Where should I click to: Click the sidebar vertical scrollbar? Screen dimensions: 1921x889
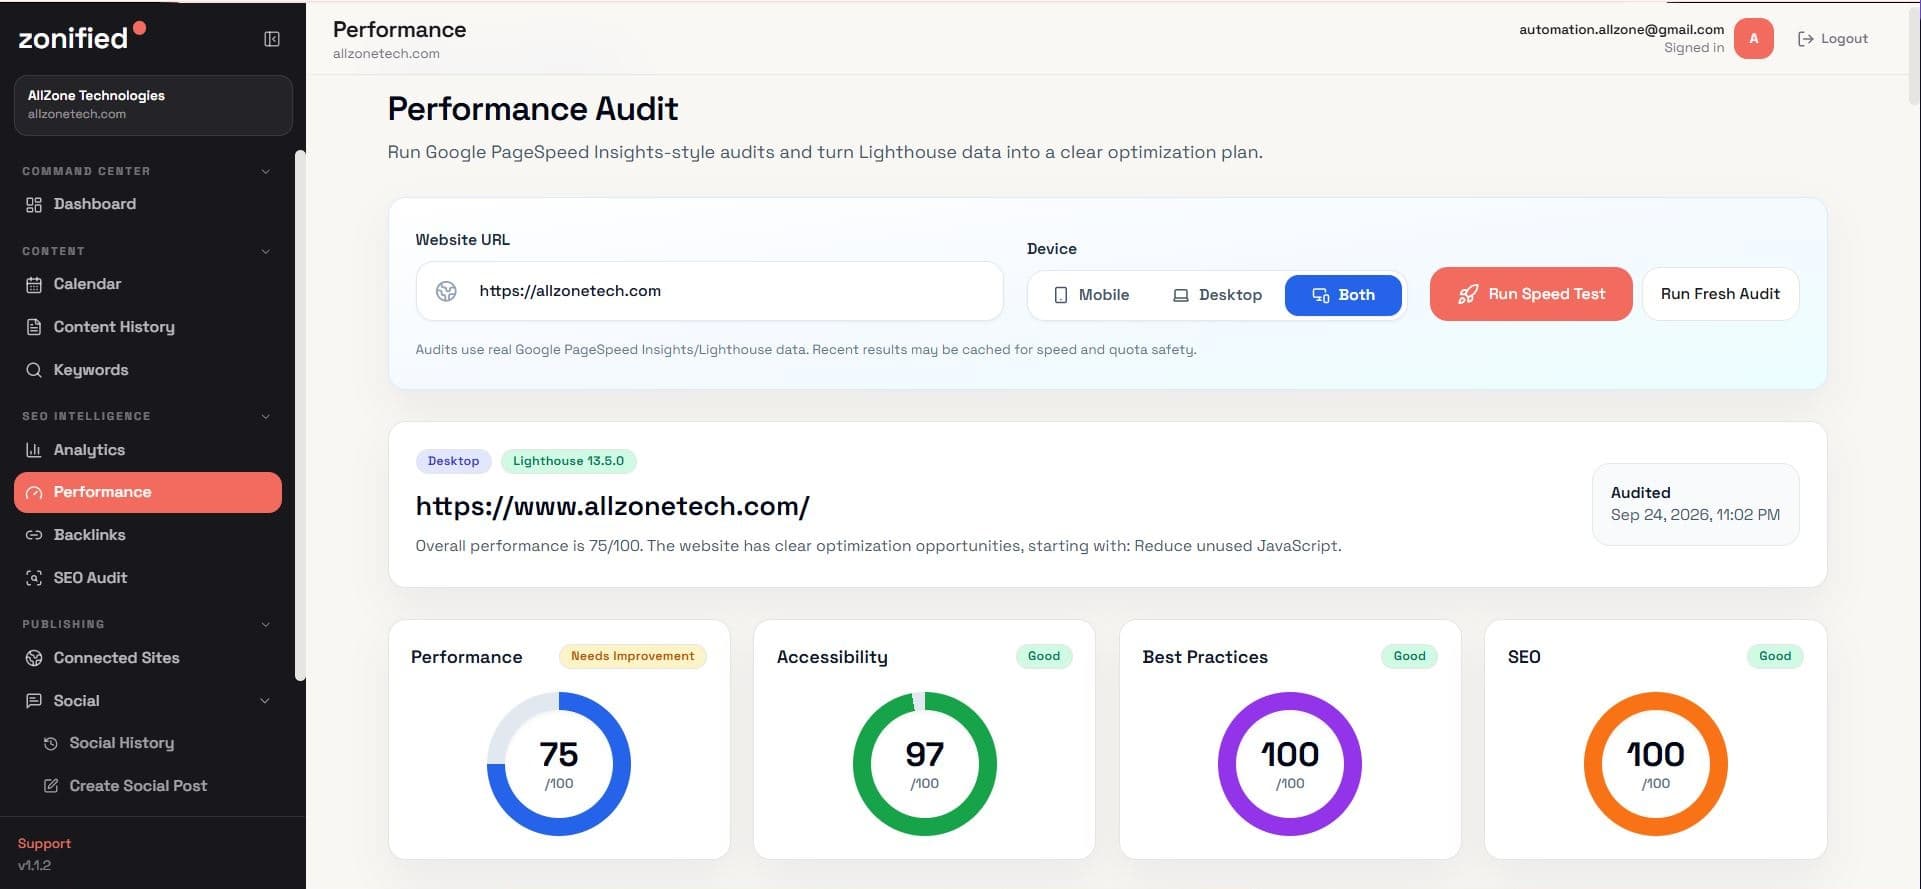point(300,415)
